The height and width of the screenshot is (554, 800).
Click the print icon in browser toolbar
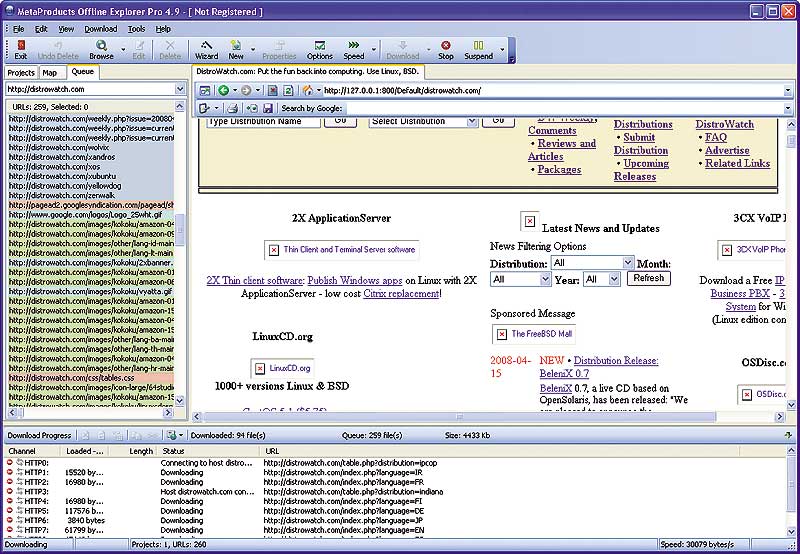click(x=233, y=108)
